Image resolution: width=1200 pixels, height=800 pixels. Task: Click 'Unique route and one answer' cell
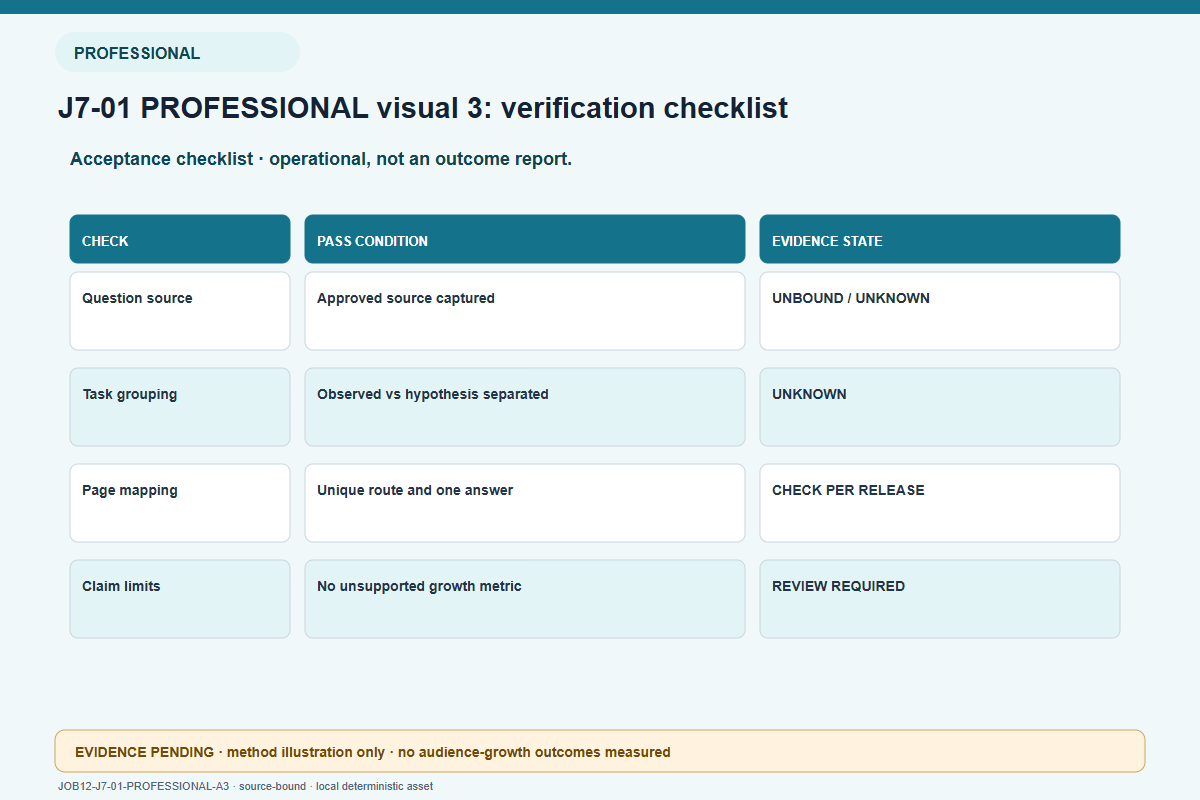click(x=525, y=503)
